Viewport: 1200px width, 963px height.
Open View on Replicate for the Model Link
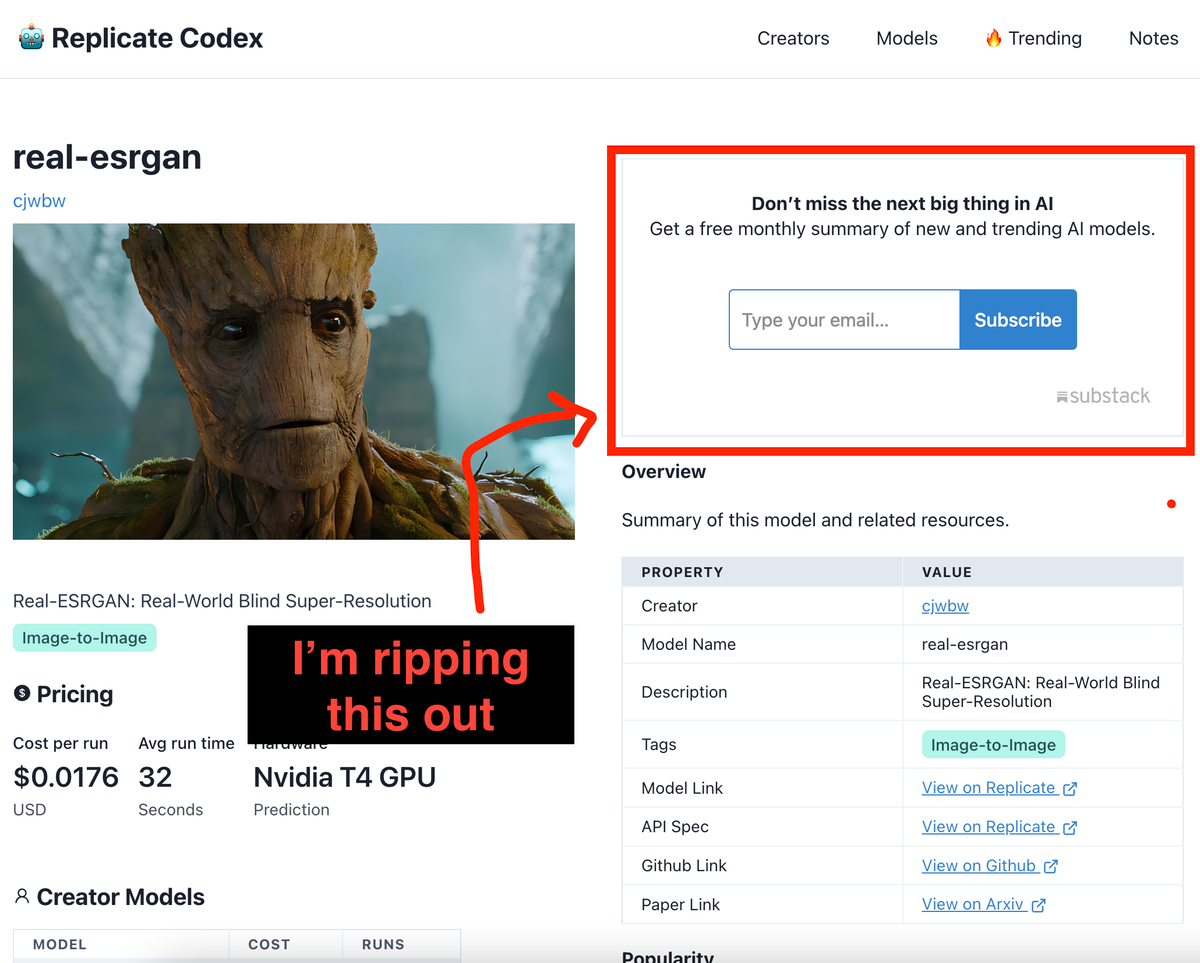coord(990,787)
